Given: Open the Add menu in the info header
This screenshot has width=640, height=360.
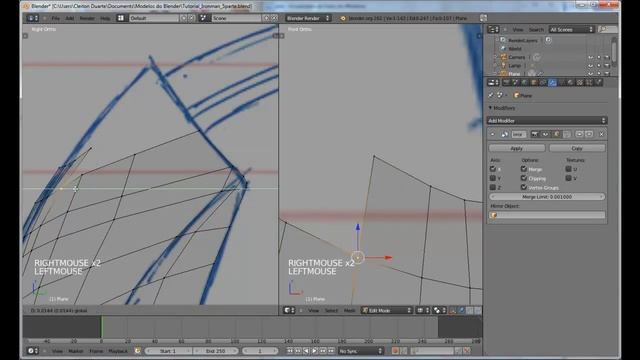Looking at the screenshot, I should coord(70,18).
